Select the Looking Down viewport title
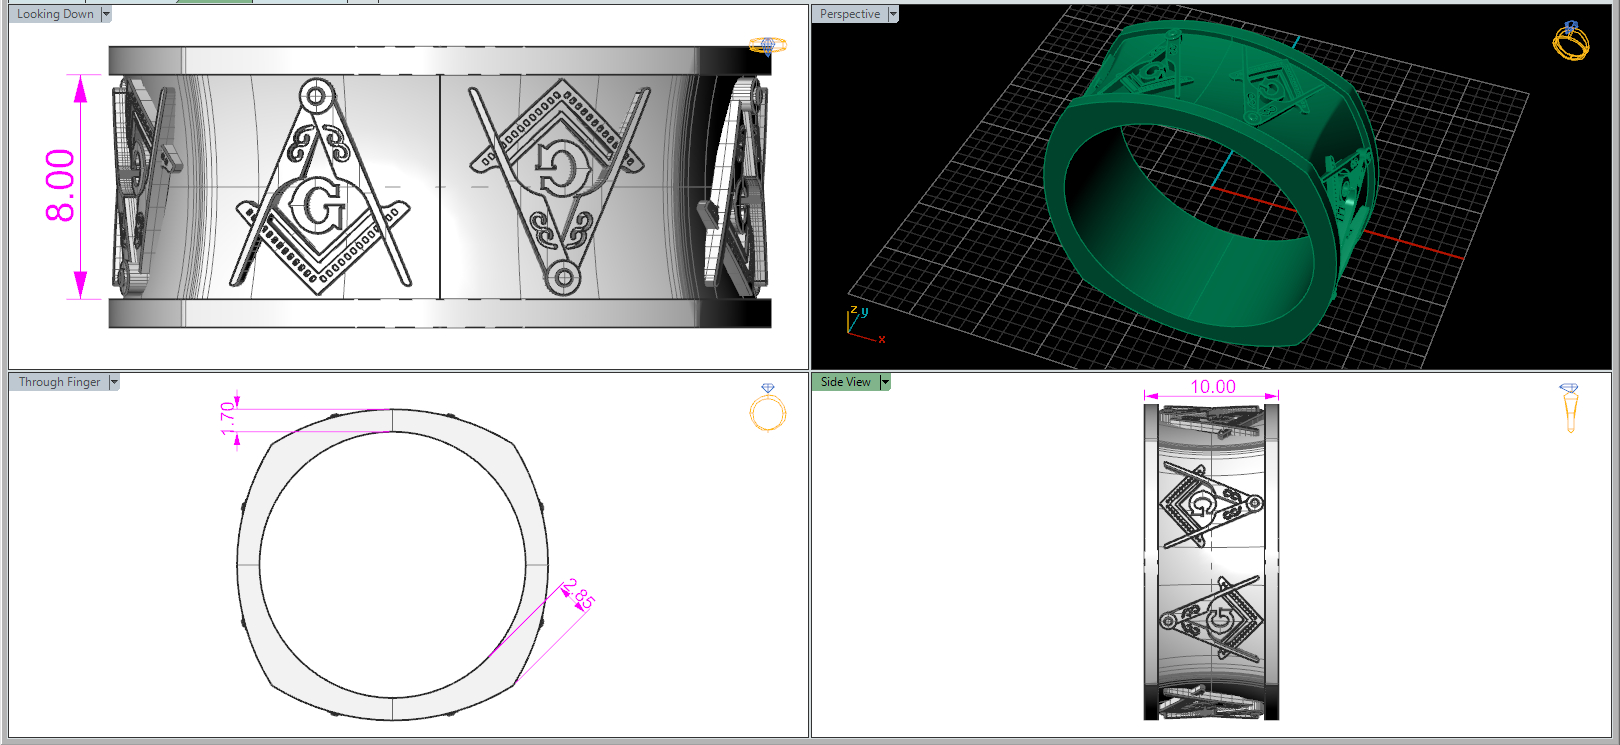 55,14
